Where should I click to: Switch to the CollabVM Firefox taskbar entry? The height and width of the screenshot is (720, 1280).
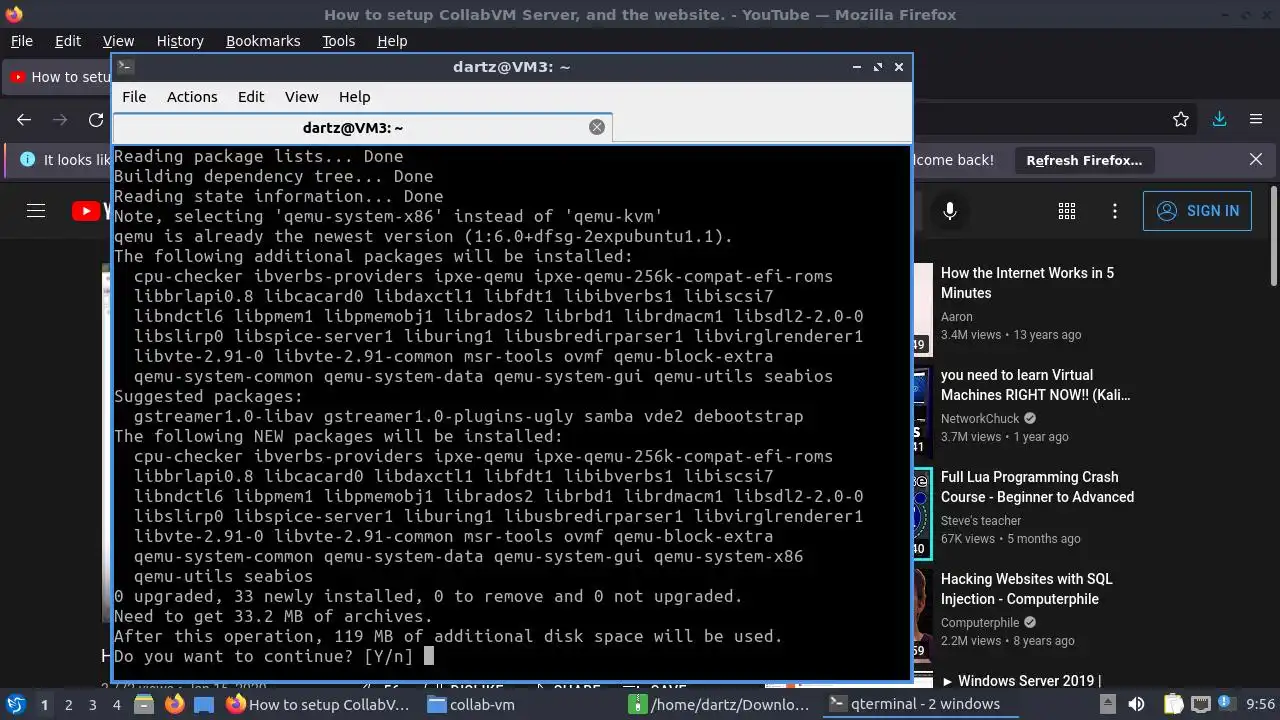click(320, 704)
